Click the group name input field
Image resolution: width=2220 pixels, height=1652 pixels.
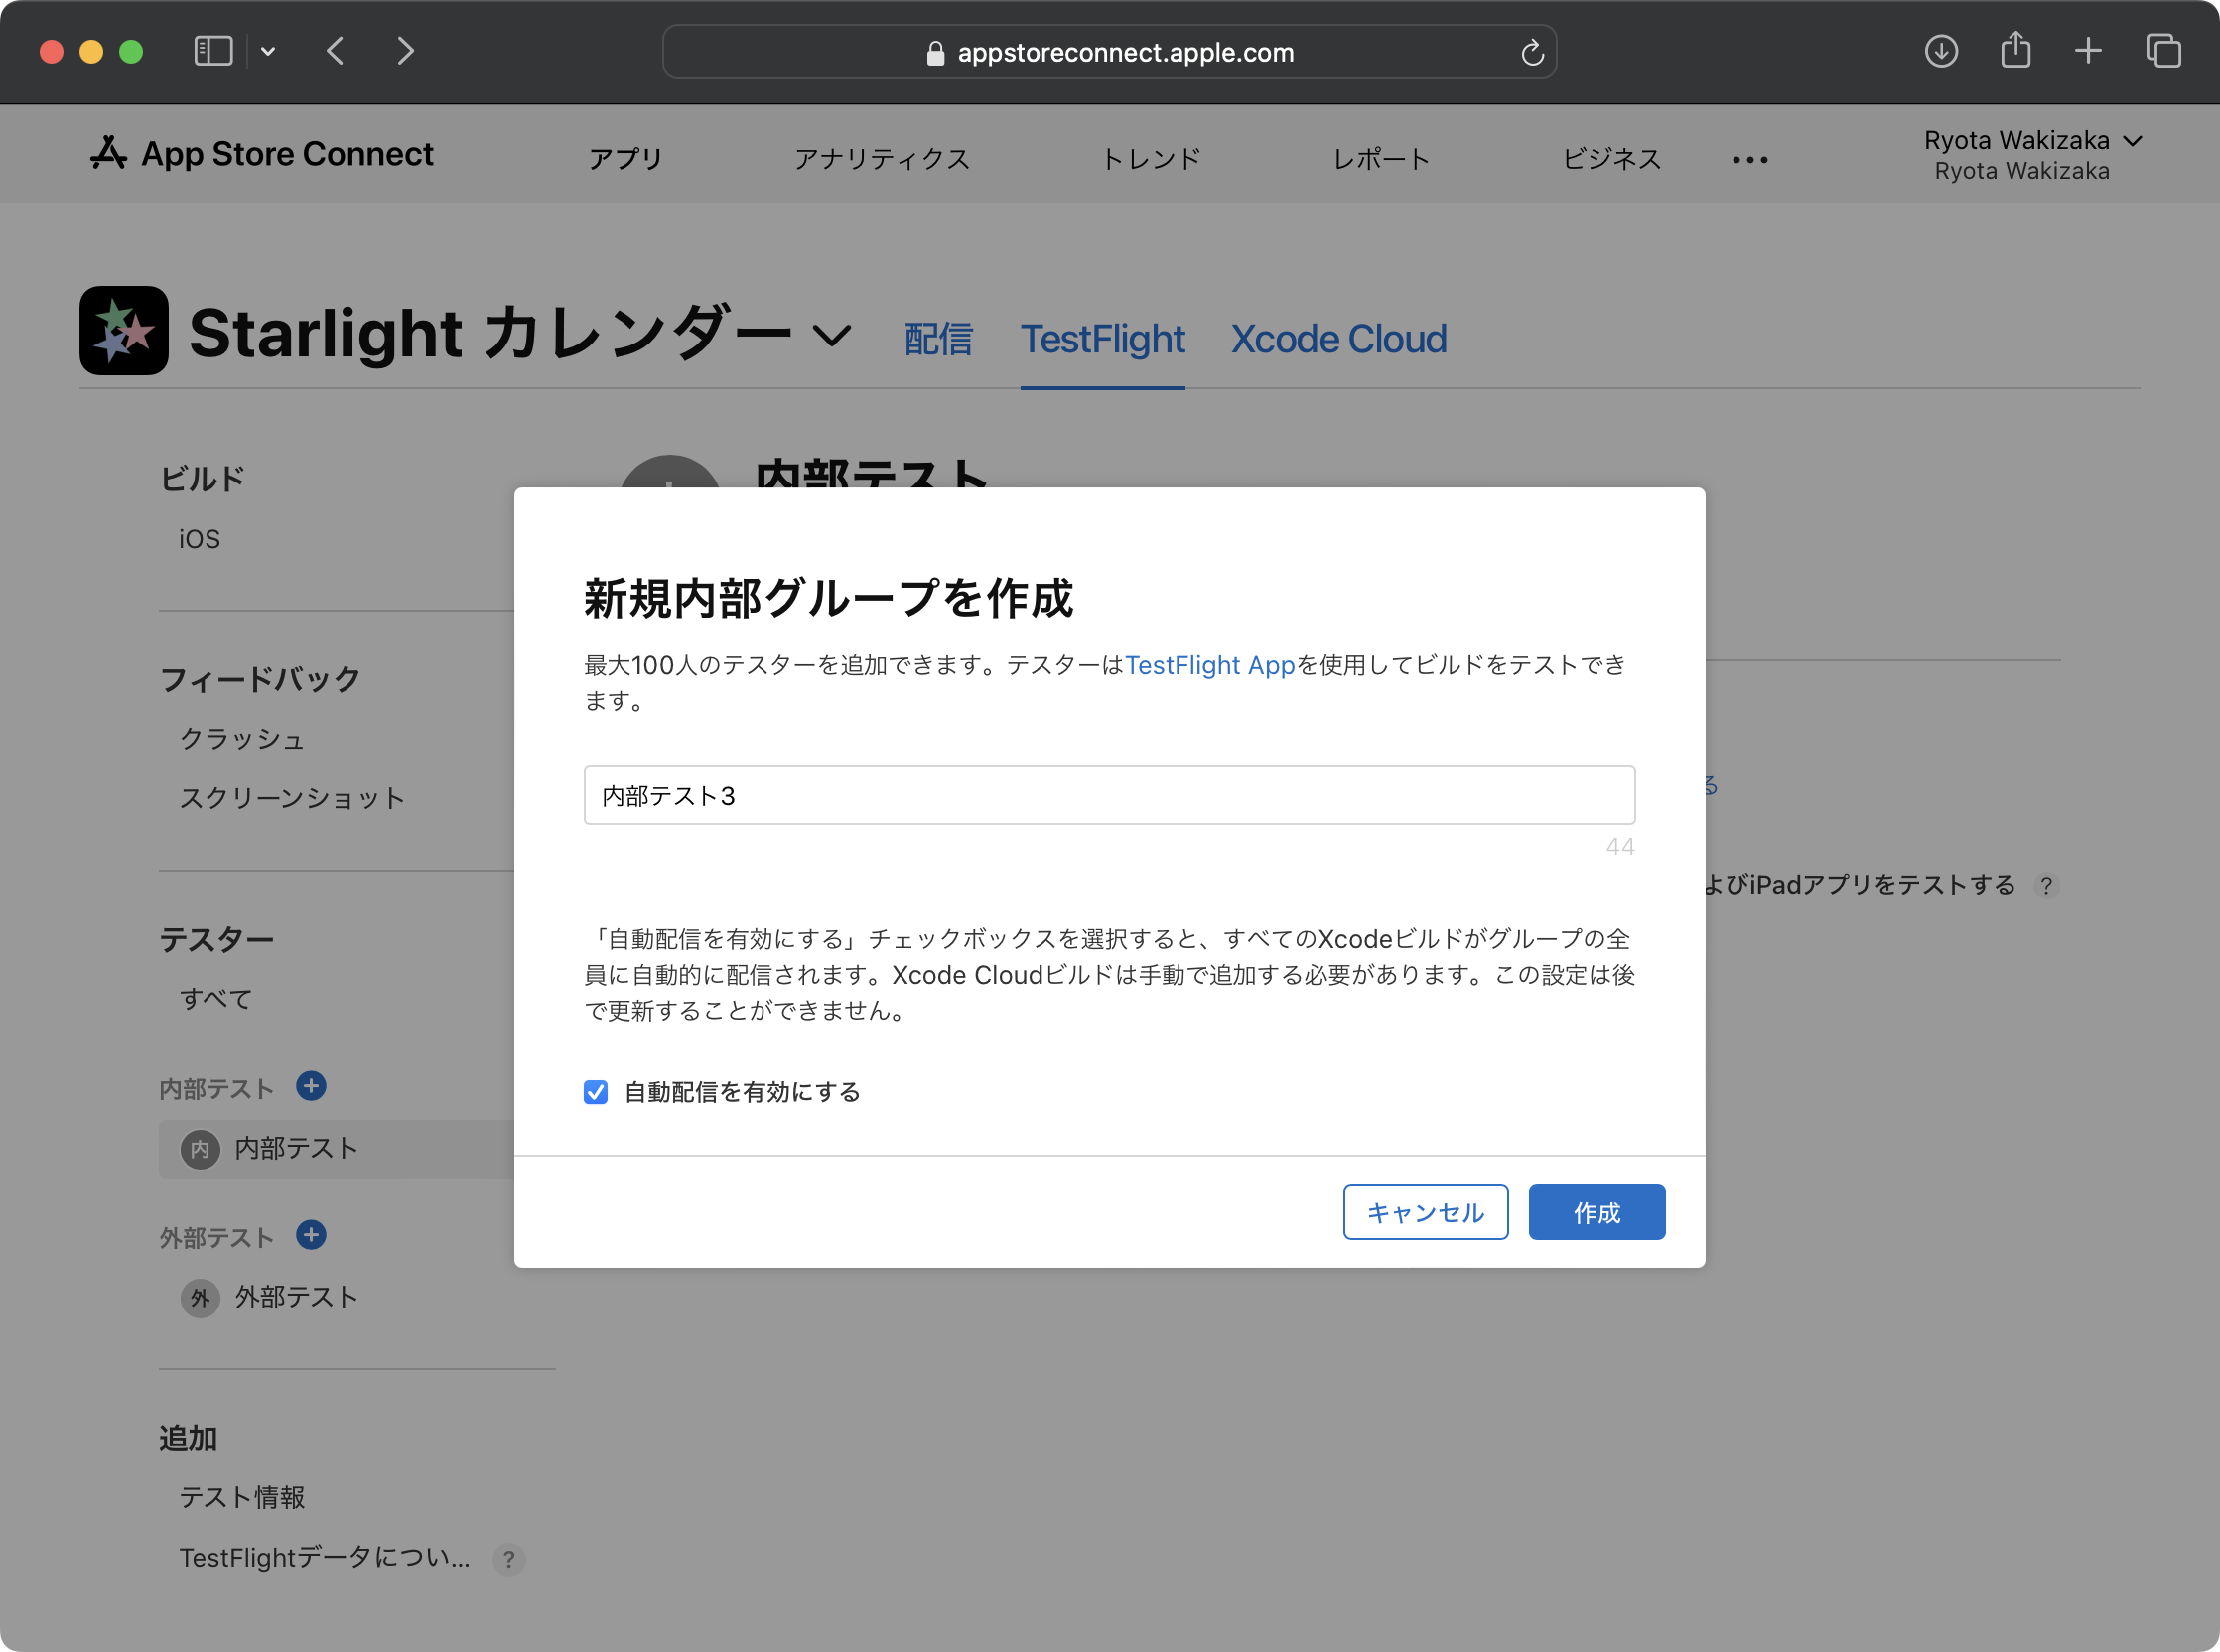[1109, 796]
